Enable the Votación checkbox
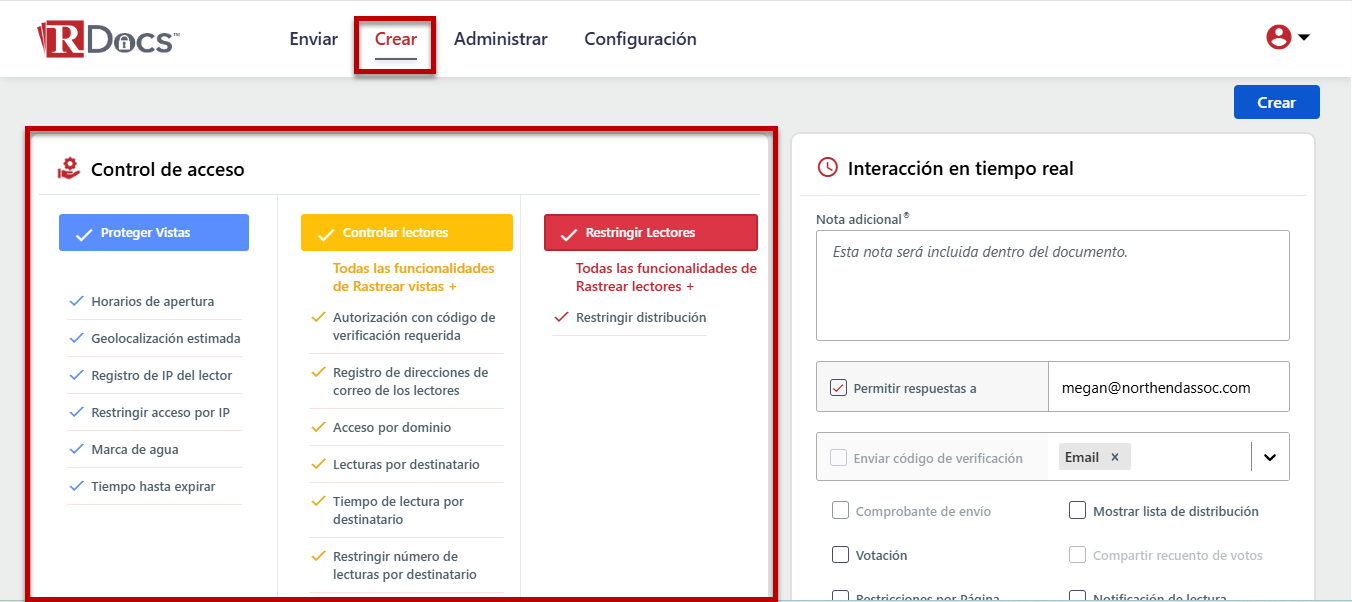1352x602 pixels. tap(840, 555)
